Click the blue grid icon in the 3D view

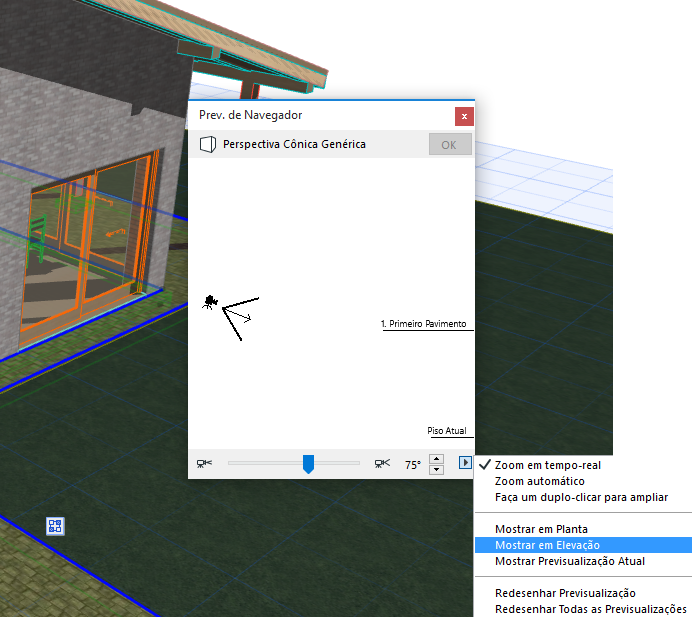coord(55,526)
